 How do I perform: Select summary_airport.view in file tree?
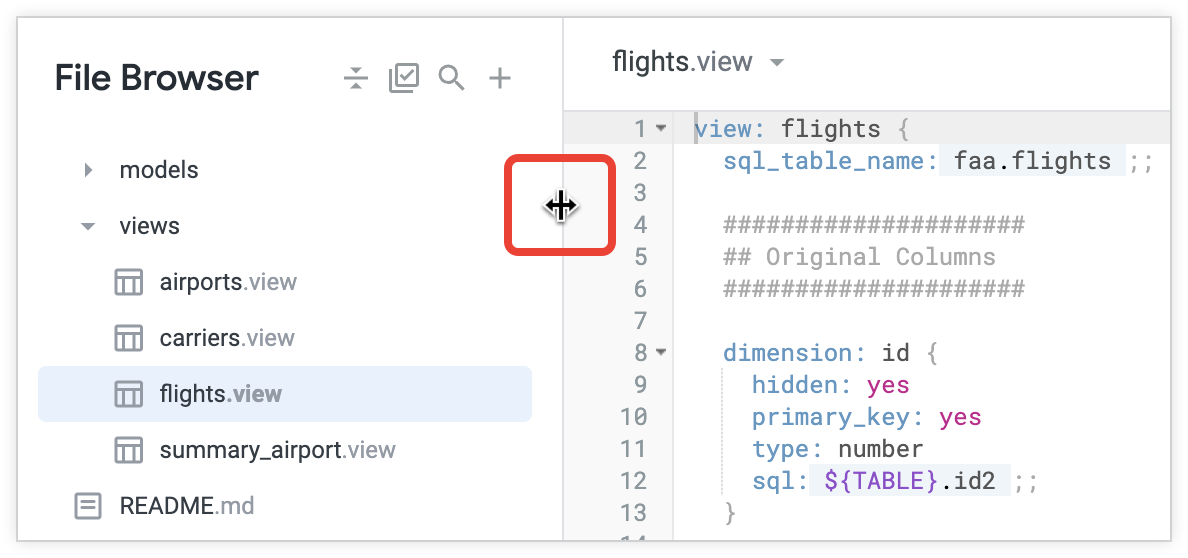pyautogui.click(x=277, y=450)
